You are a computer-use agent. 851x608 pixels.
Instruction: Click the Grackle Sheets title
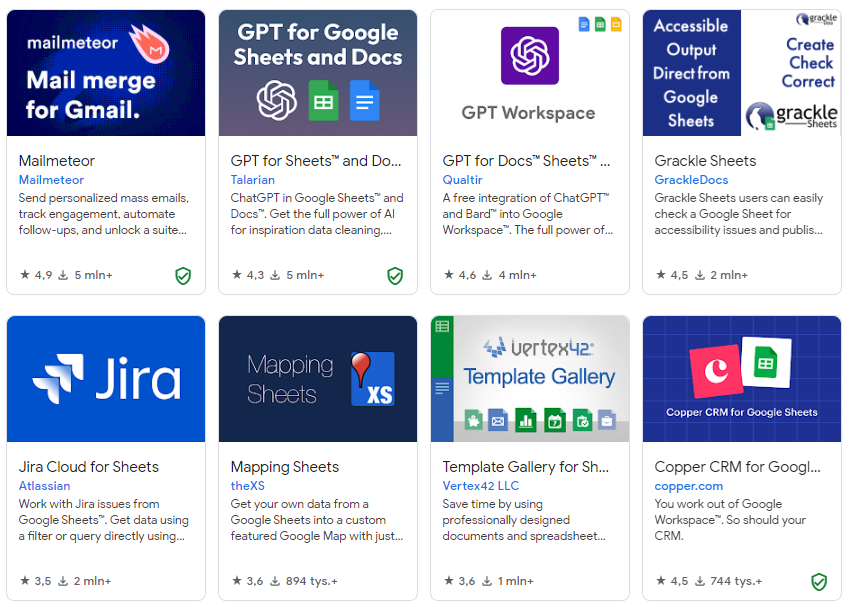(705, 161)
